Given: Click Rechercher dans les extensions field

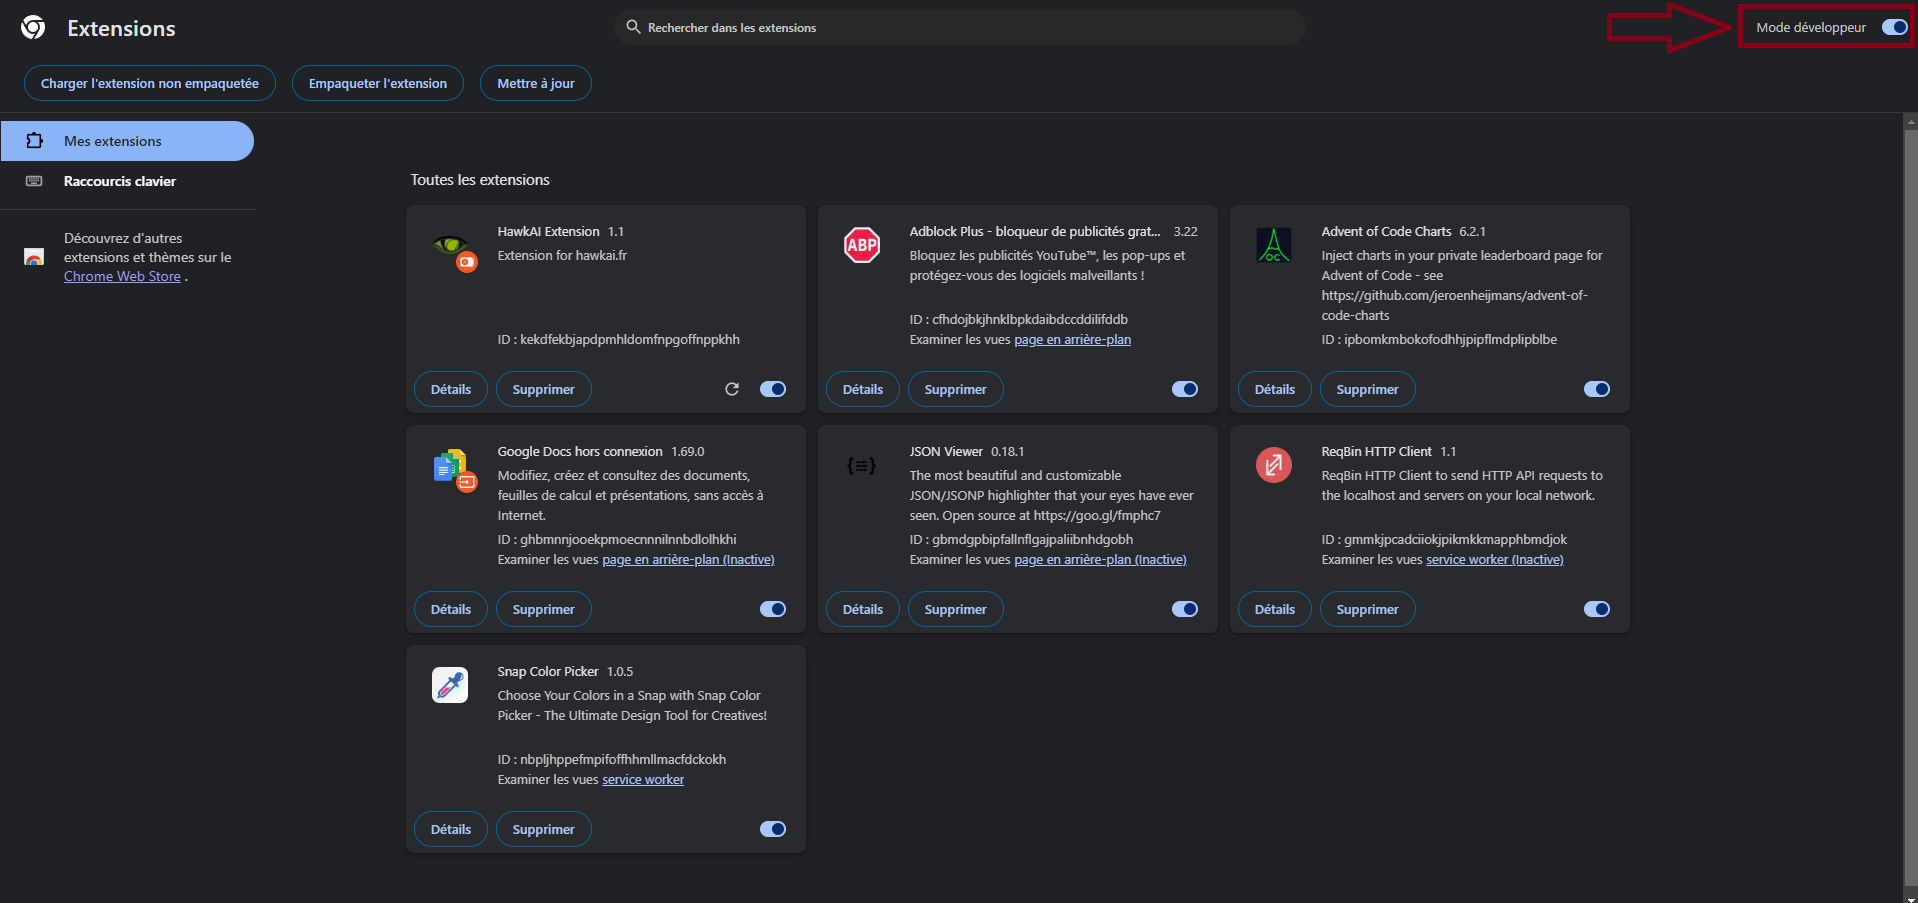Looking at the screenshot, I should [960, 27].
